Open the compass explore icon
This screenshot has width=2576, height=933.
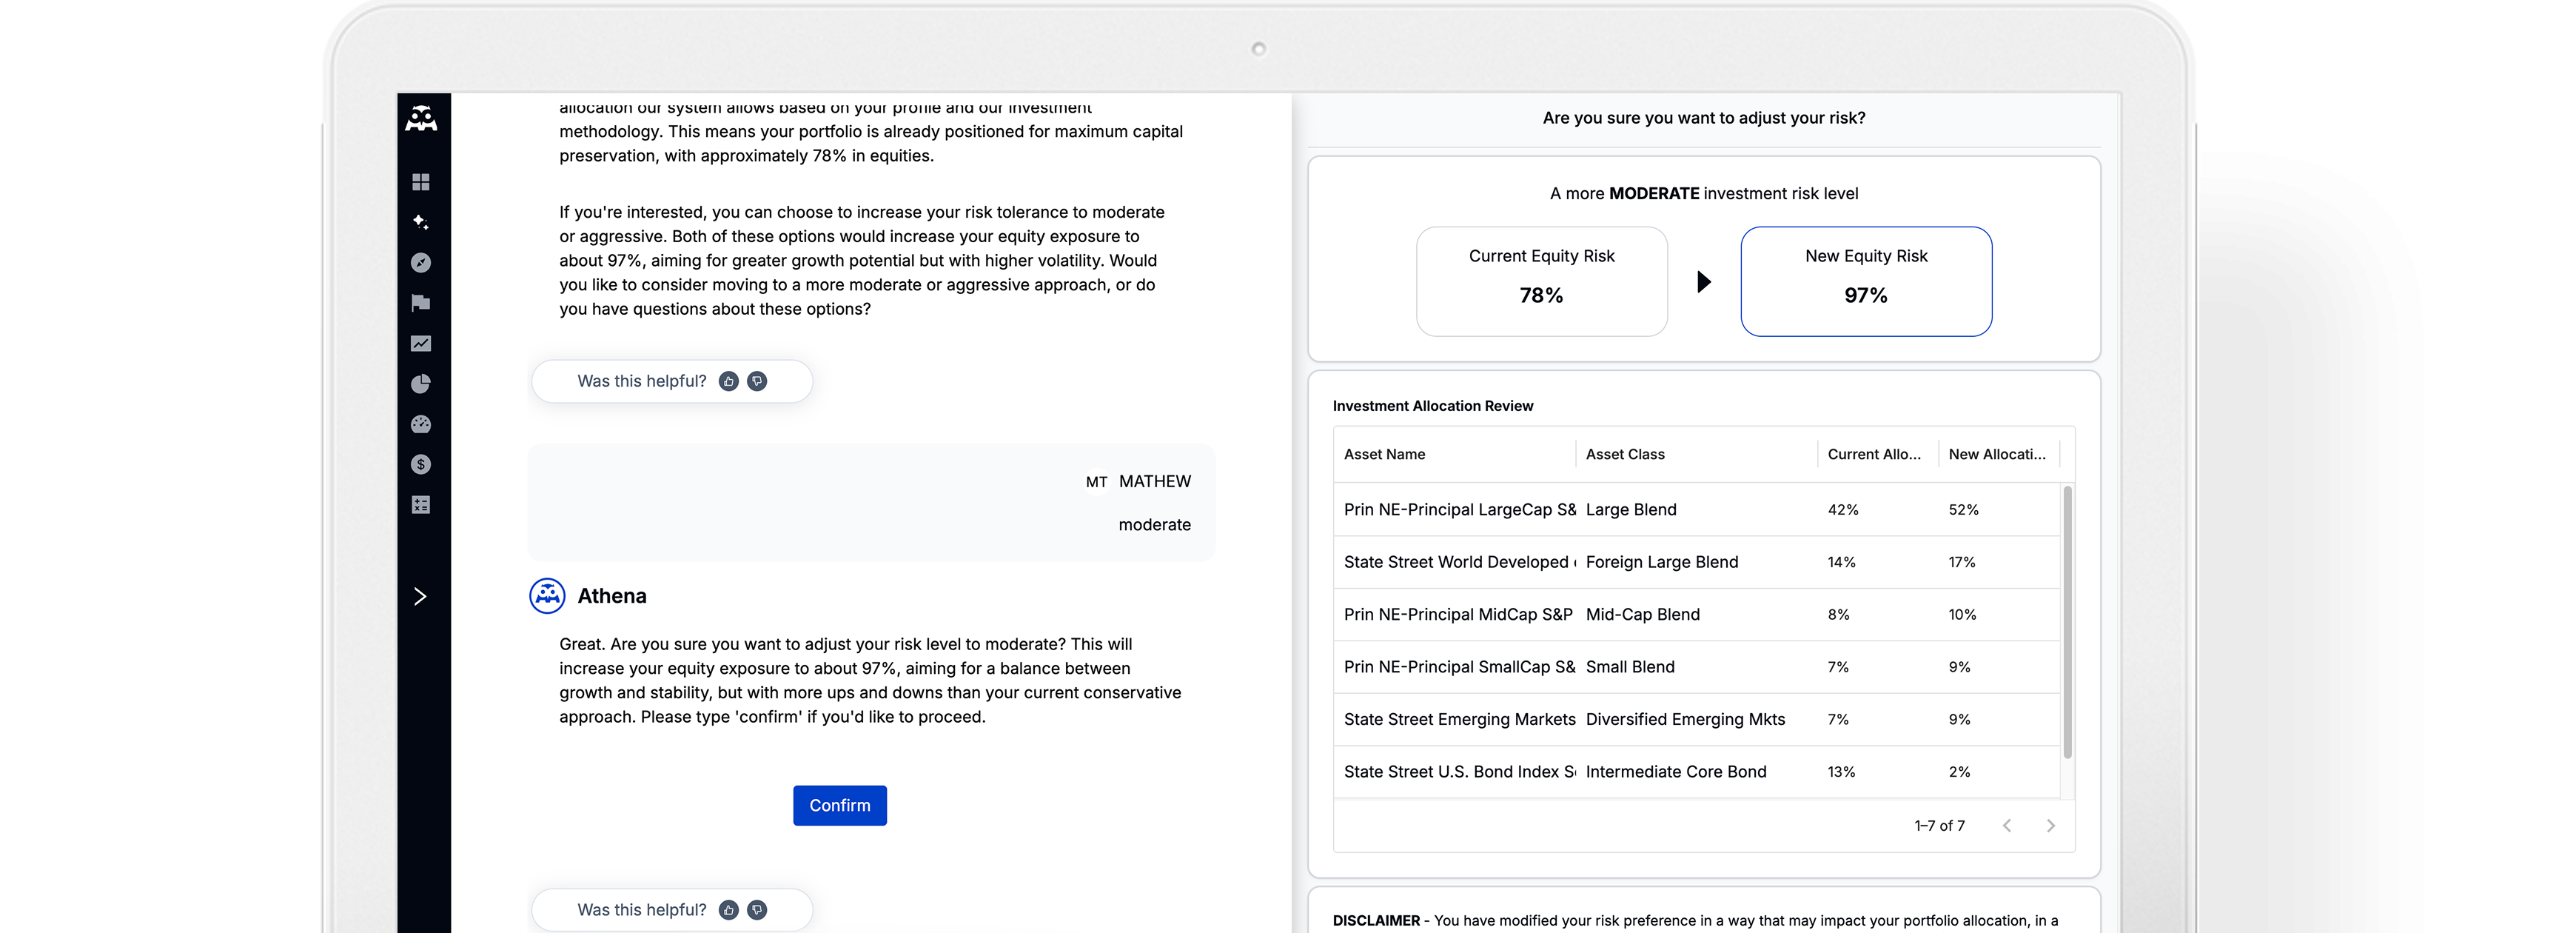point(421,263)
